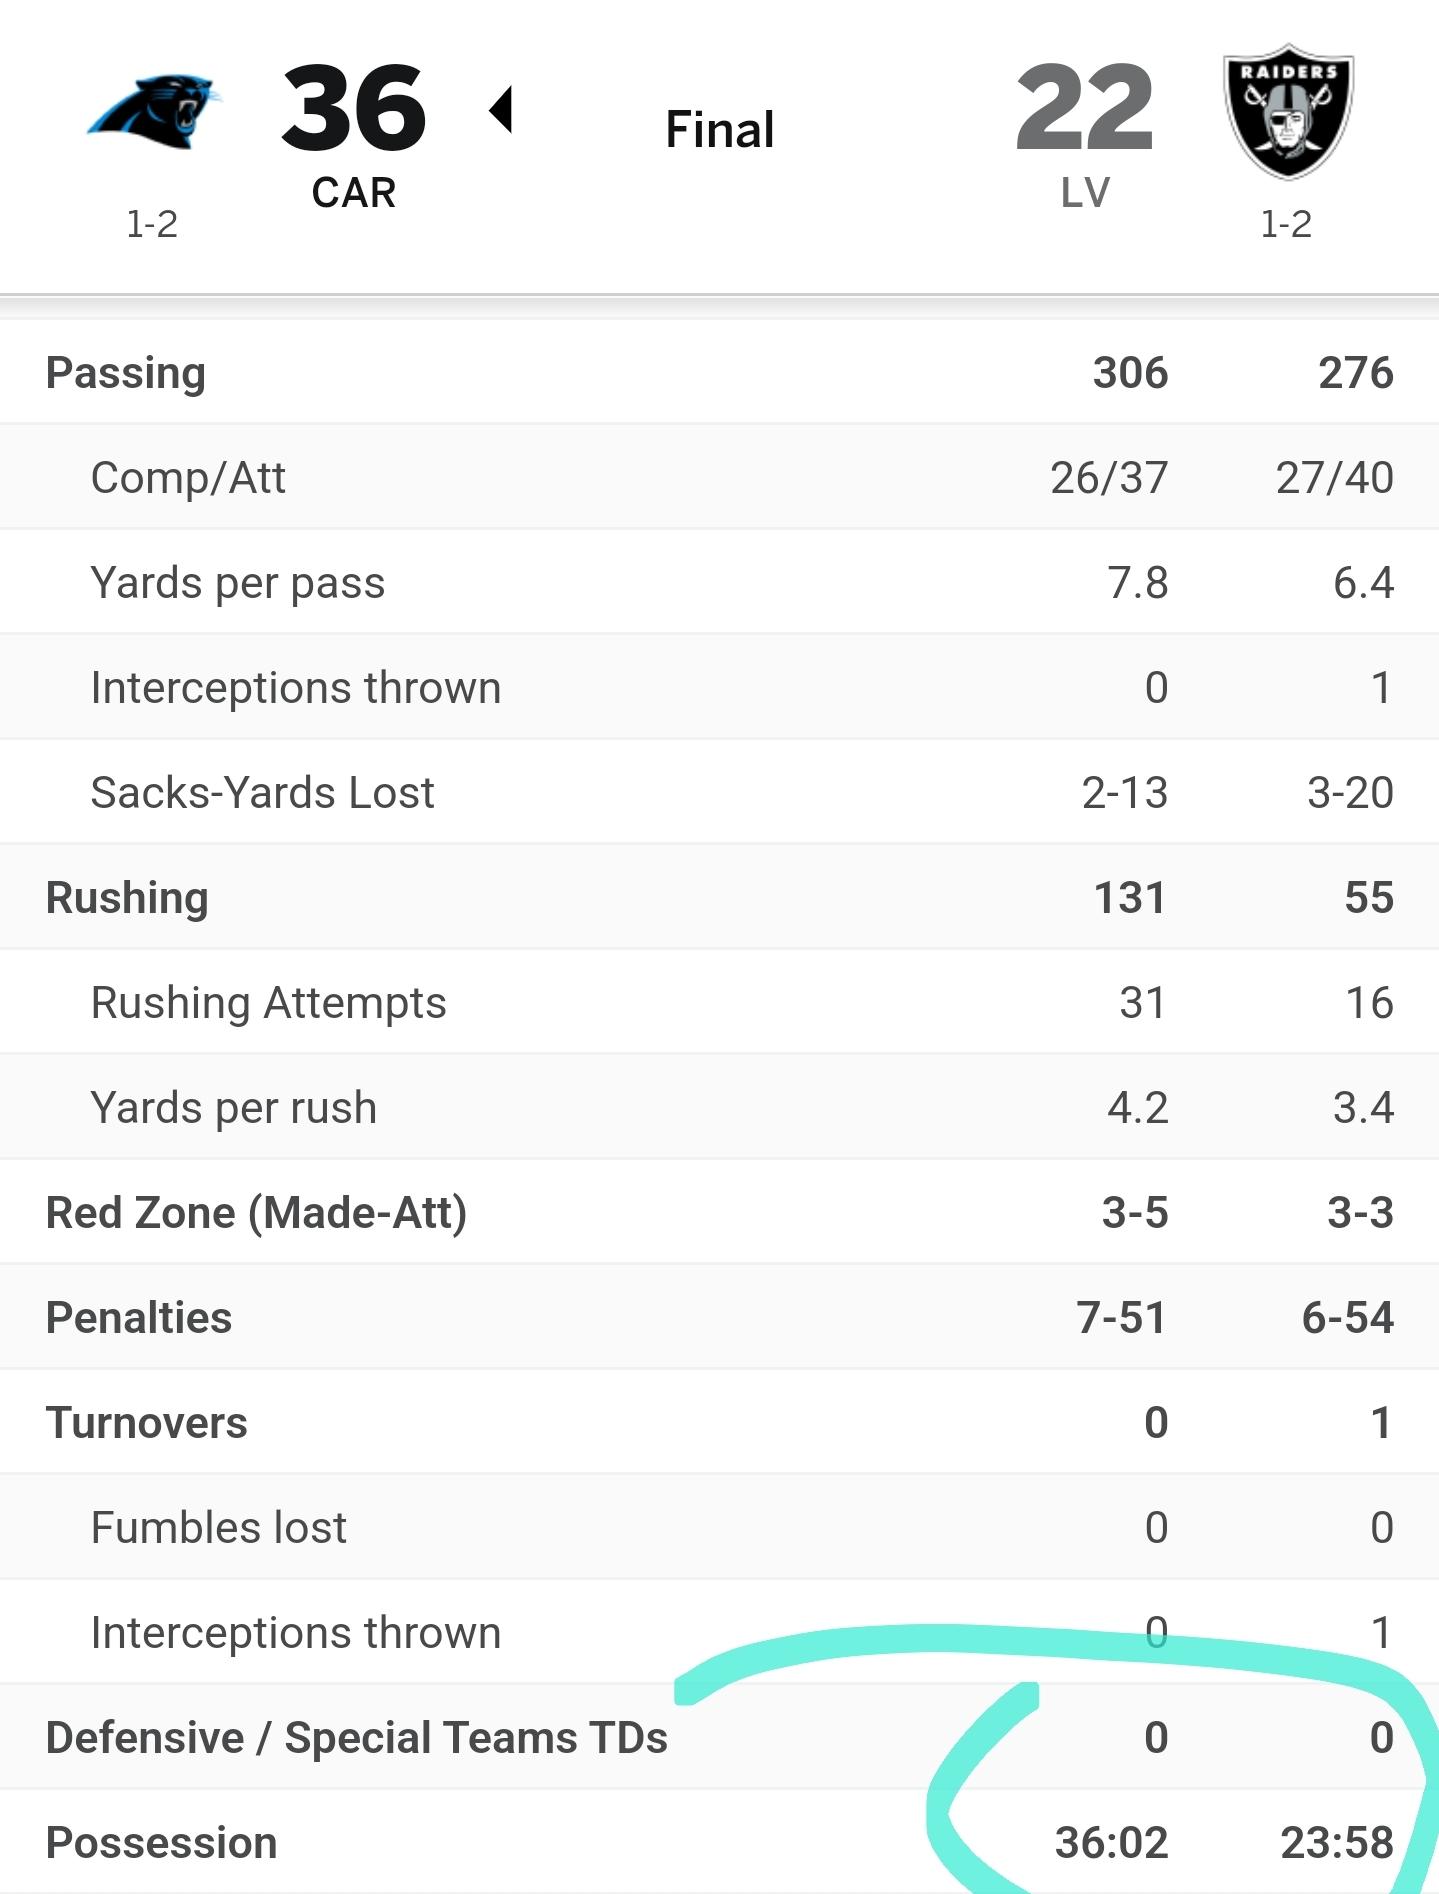Tap the Fumbles lost row

[x=719, y=1527]
